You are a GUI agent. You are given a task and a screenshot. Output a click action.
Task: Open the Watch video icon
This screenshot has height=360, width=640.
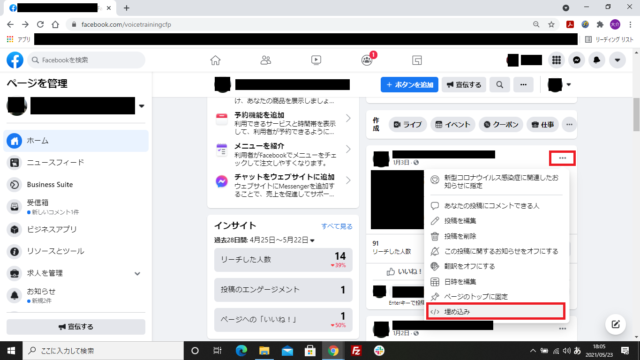(x=316, y=60)
